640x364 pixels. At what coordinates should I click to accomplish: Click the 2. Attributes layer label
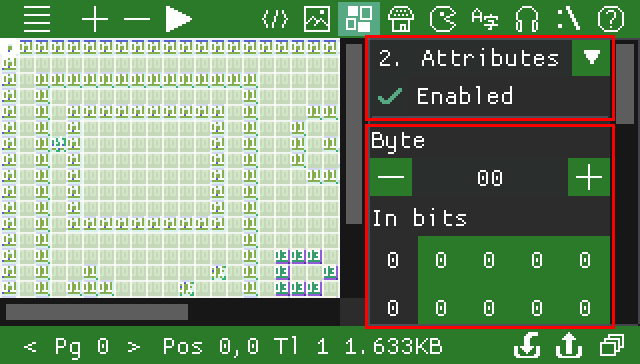(x=469, y=58)
